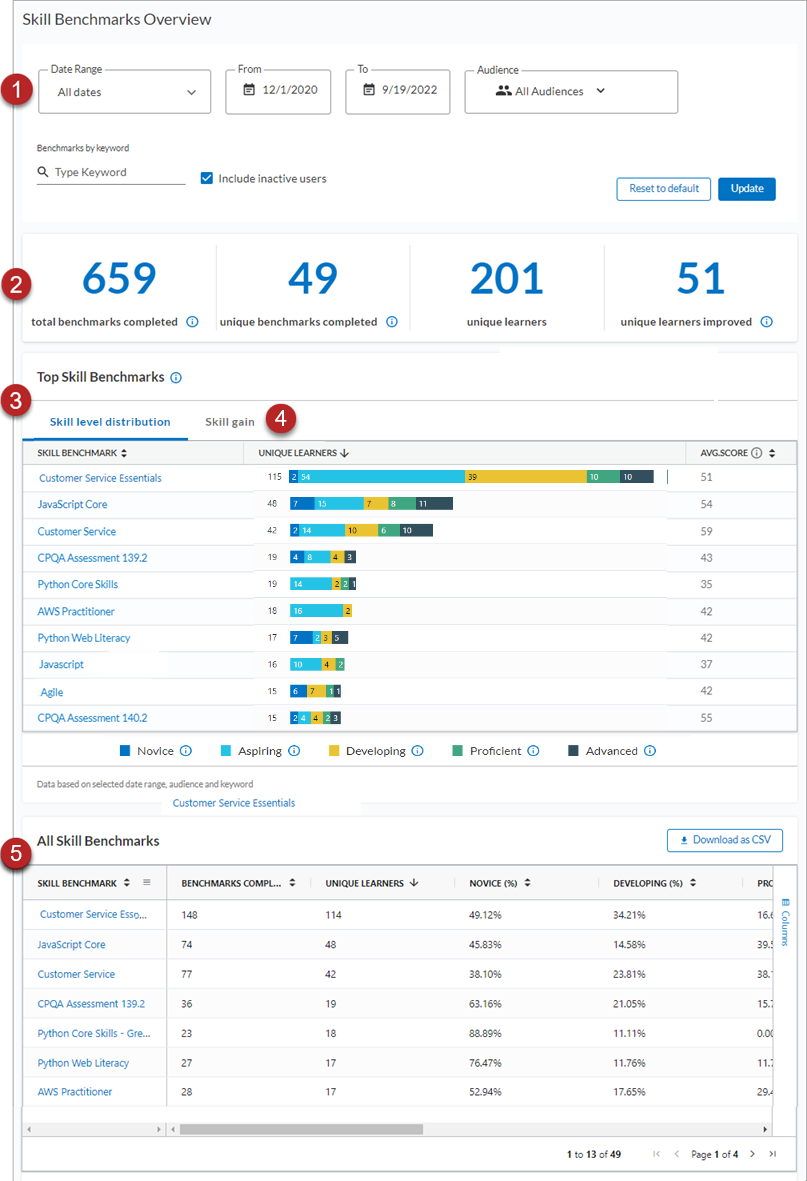Click the info icon beside unique learners improved
This screenshot has width=807, height=1181.
pos(766,322)
